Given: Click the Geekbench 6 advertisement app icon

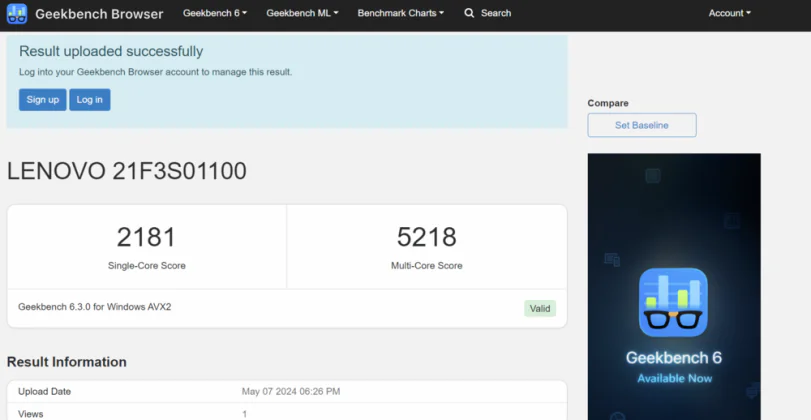Looking at the screenshot, I should pos(673,302).
